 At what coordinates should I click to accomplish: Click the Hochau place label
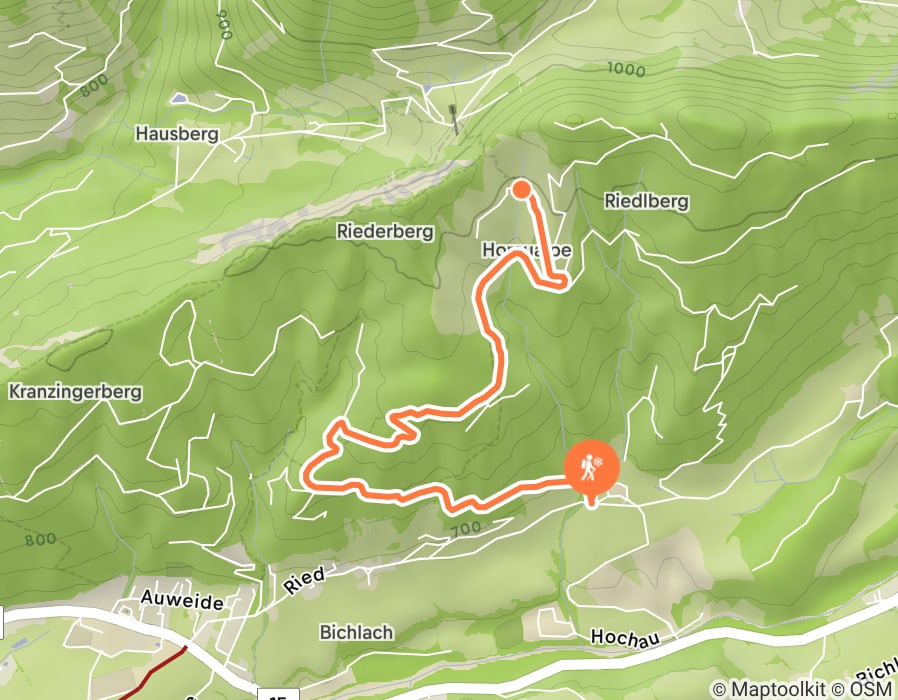pyautogui.click(x=625, y=636)
